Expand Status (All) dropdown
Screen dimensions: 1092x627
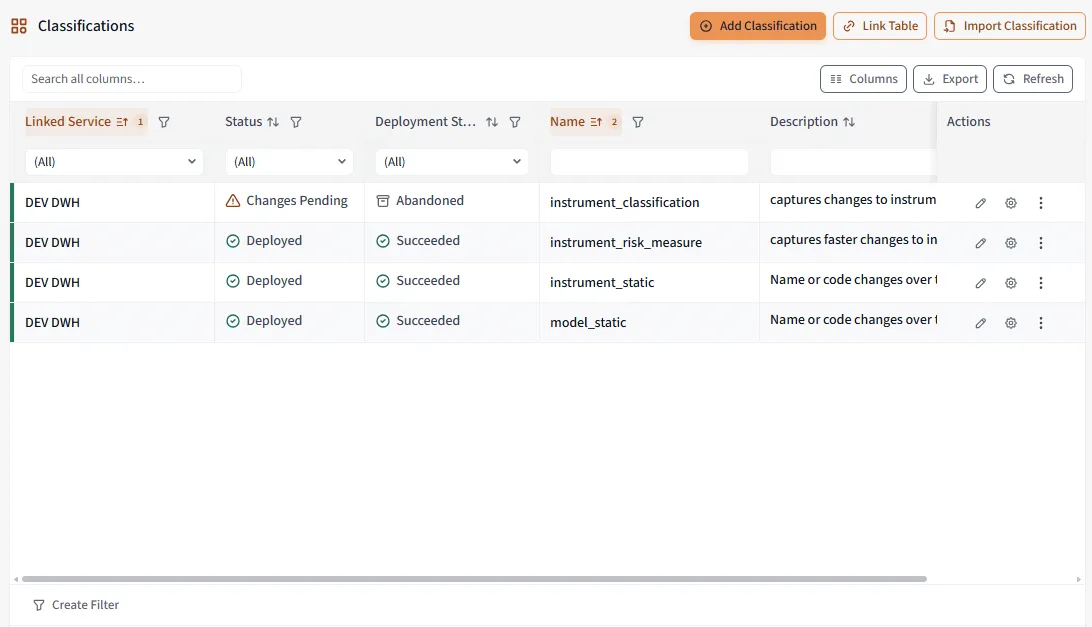point(289,162)
